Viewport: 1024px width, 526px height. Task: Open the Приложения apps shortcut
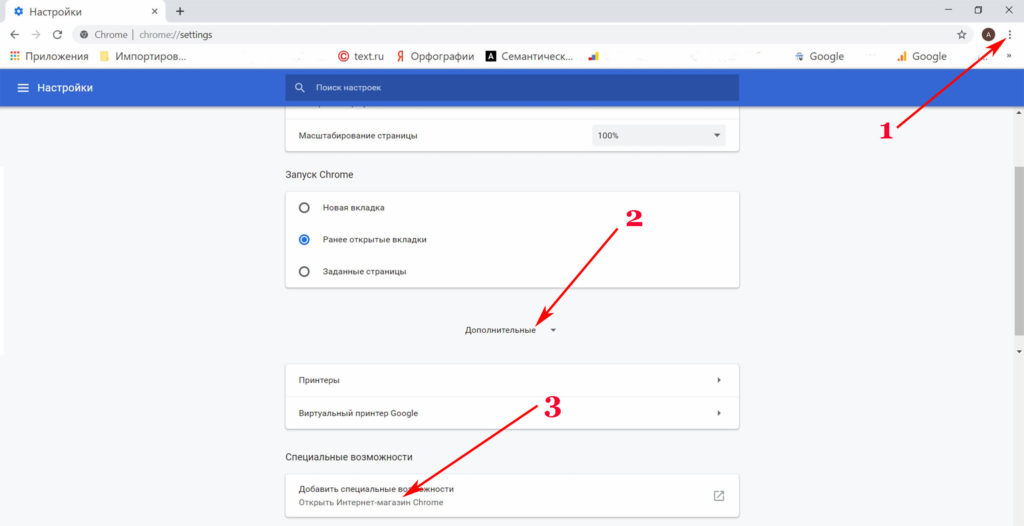(49, 56)
